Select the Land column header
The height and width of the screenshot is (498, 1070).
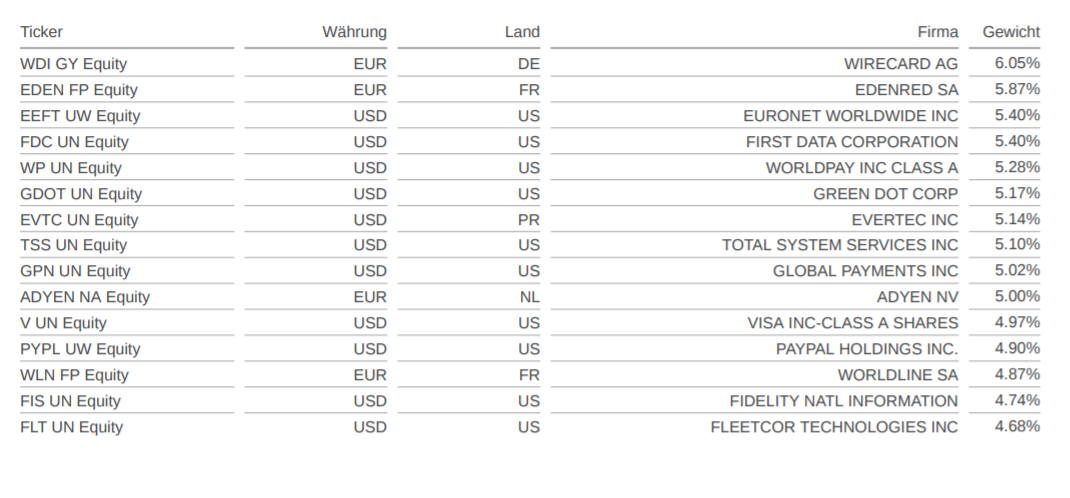pos(522,32)
